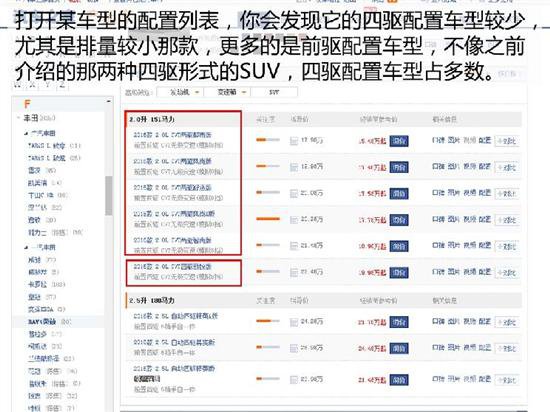Viewport: 550px width, 412px height.
Task: Click calculator icon beside the 17.98万 price
Action: 294,141
